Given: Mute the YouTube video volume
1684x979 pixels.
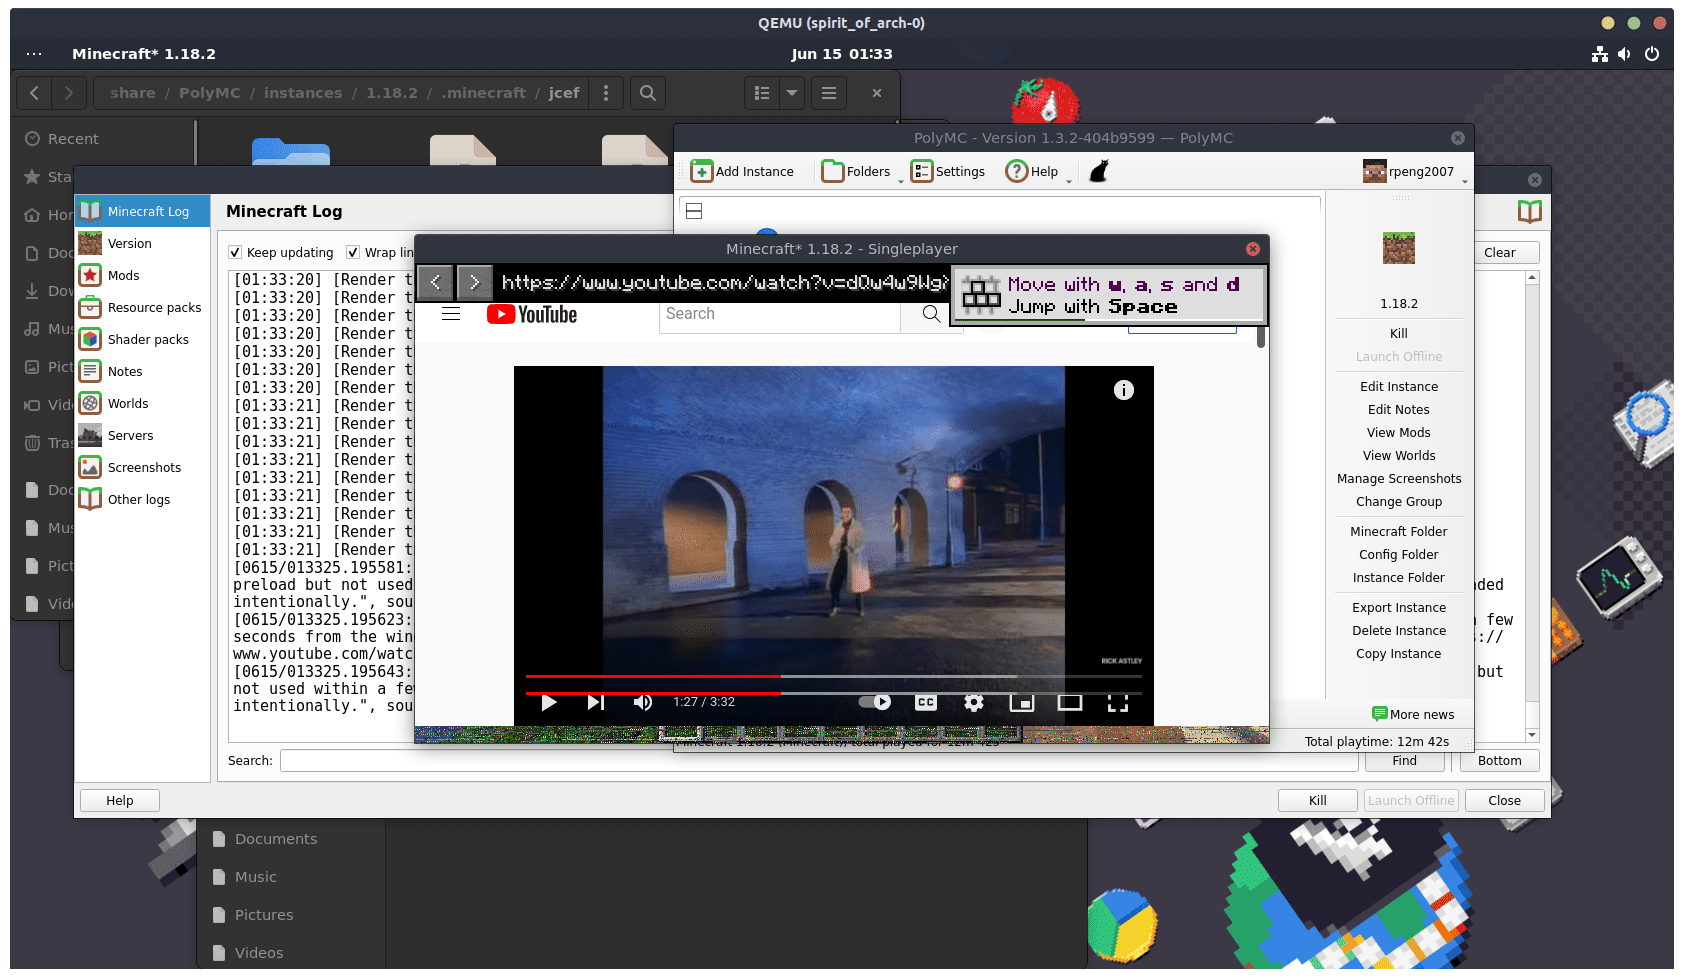Looking at the screenshot, I should point(642,702).
